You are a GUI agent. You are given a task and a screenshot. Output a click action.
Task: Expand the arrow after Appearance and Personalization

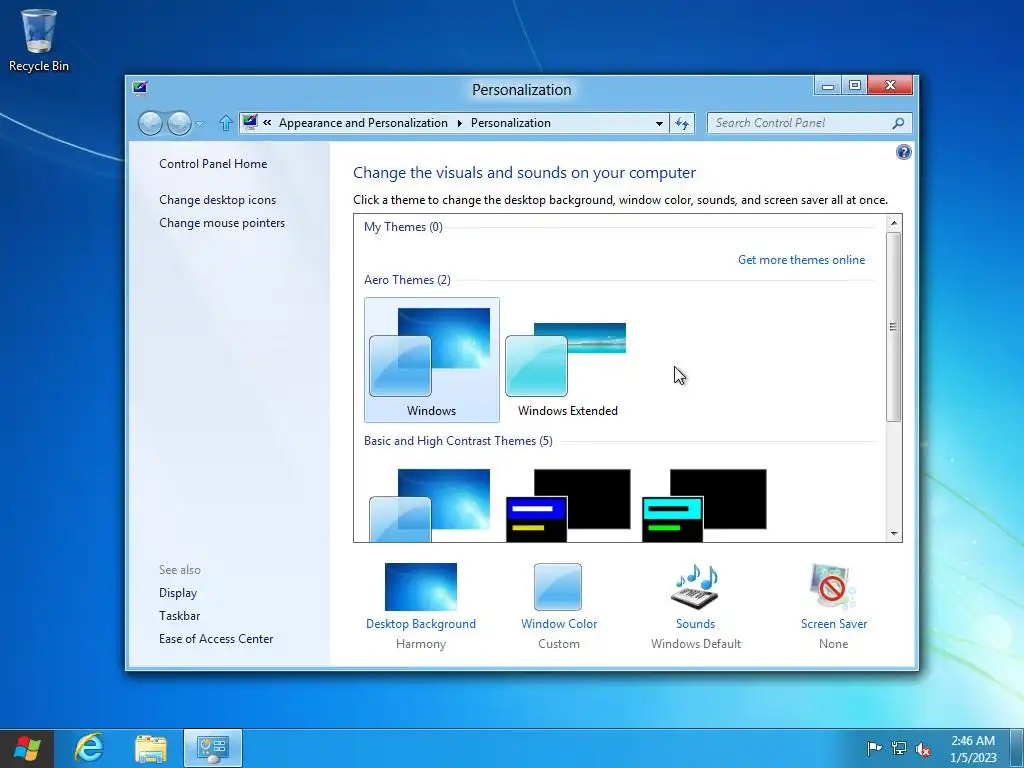coord(460,123)
